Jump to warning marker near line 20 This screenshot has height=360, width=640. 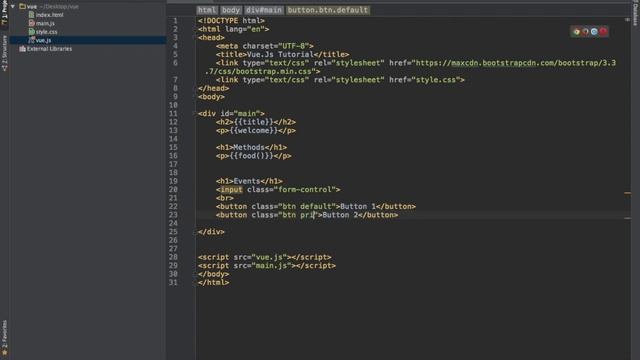coord(627,193)
